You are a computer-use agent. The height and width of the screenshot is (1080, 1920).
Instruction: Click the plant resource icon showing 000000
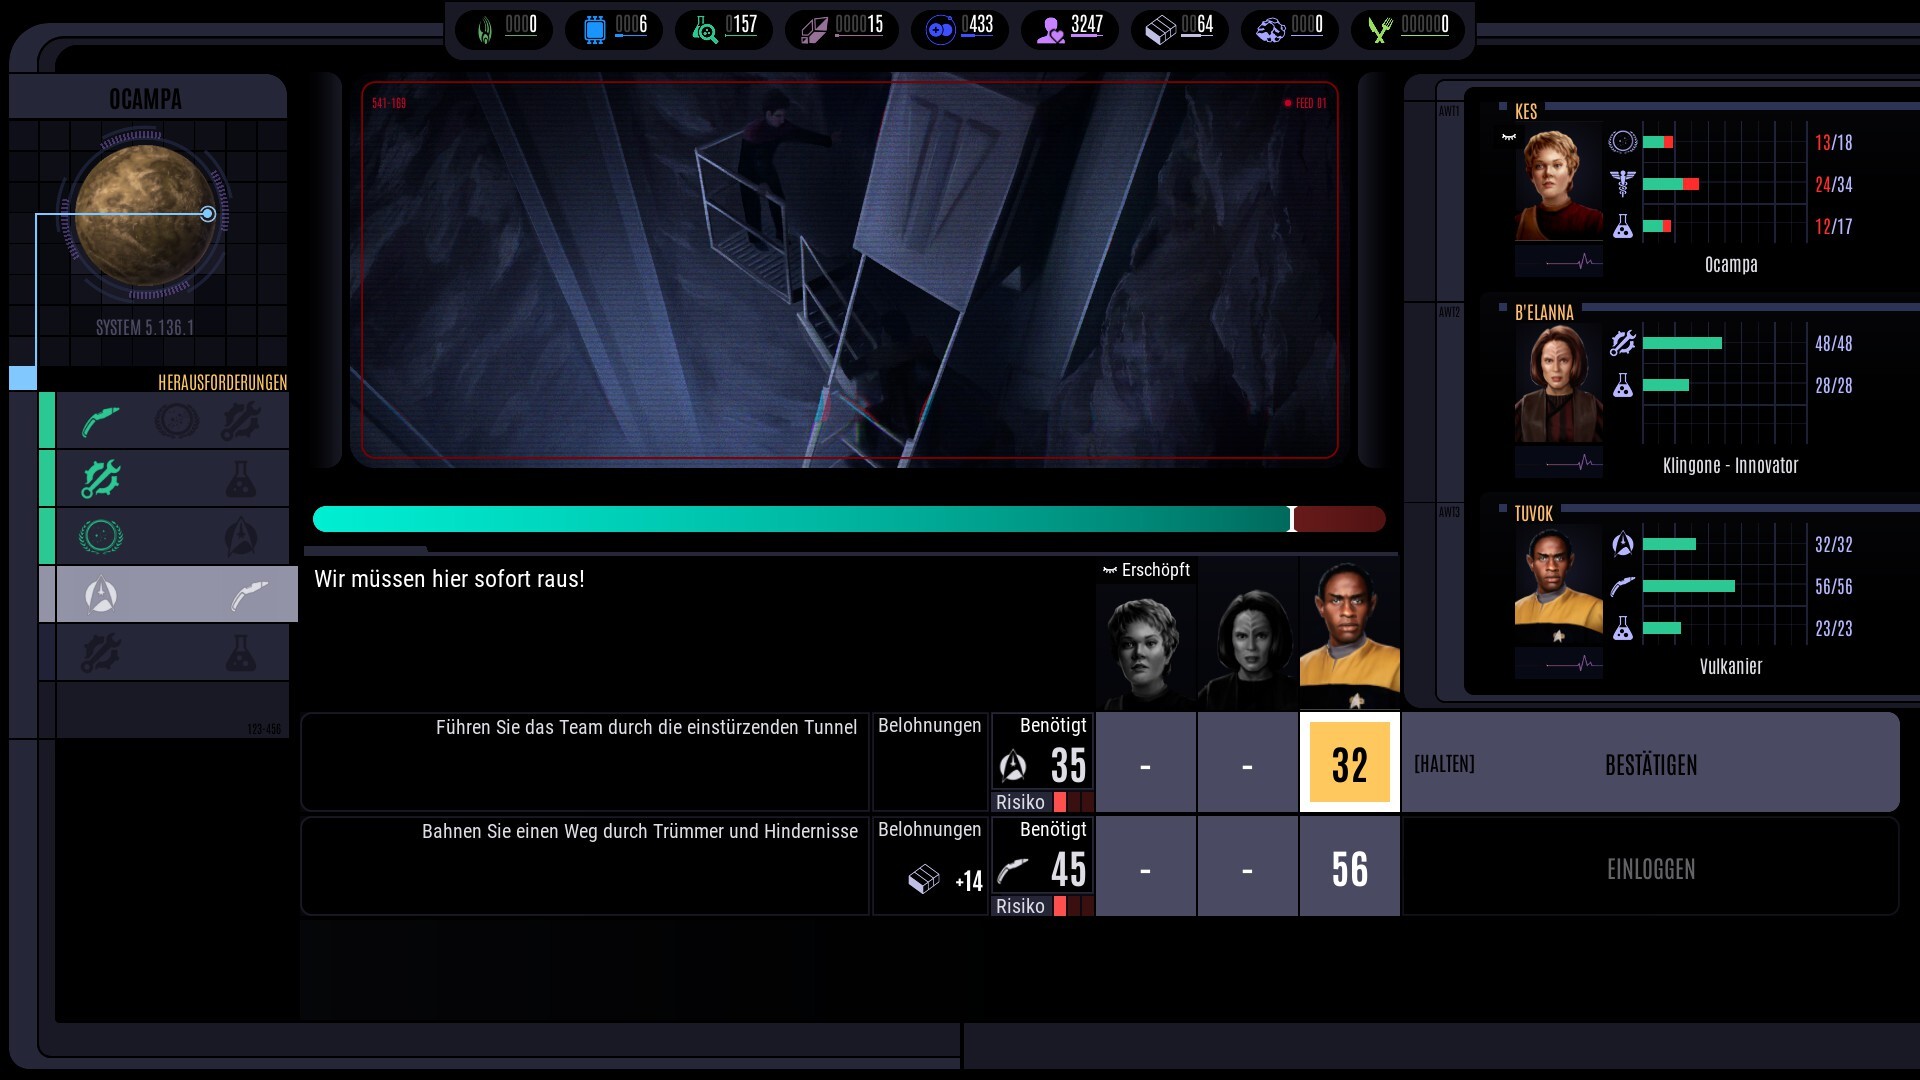1380,31
